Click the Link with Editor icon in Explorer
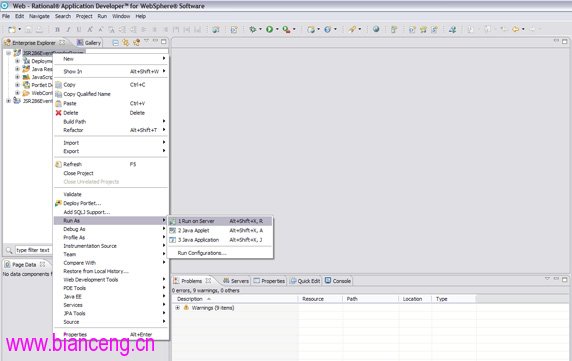 [x=125, y=43]
